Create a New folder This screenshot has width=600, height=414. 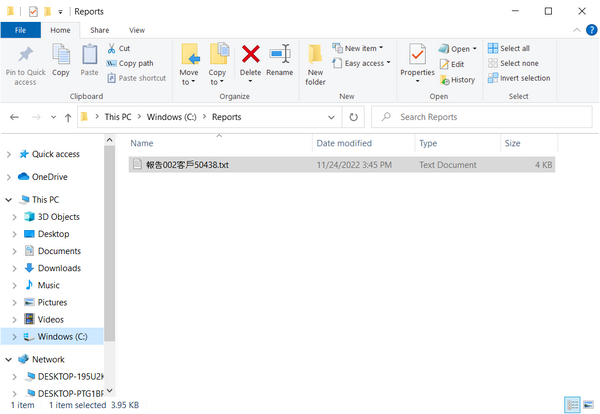coord(315,65)
